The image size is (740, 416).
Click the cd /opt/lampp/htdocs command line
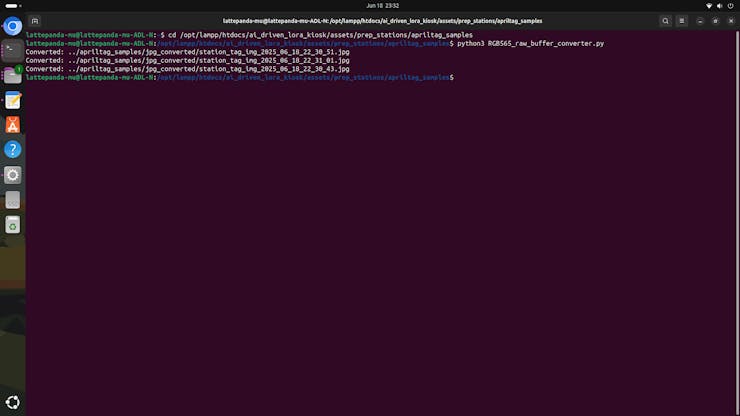(320, 35)
